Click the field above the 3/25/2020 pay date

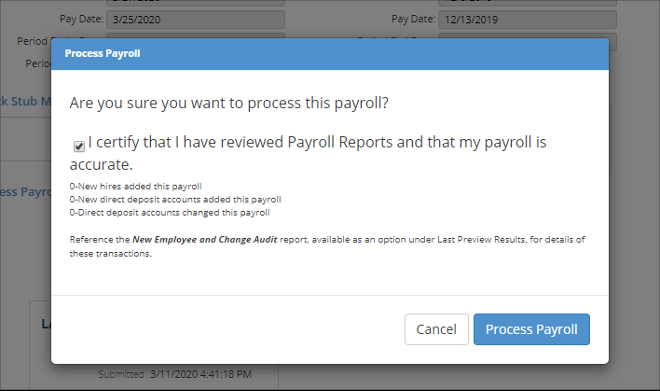click(195, 3)
